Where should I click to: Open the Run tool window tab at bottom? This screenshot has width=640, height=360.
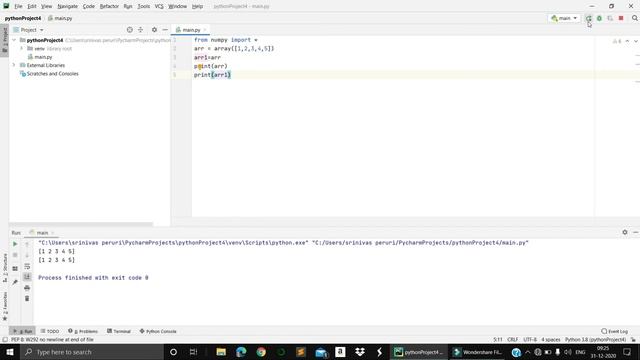(22, 331)
